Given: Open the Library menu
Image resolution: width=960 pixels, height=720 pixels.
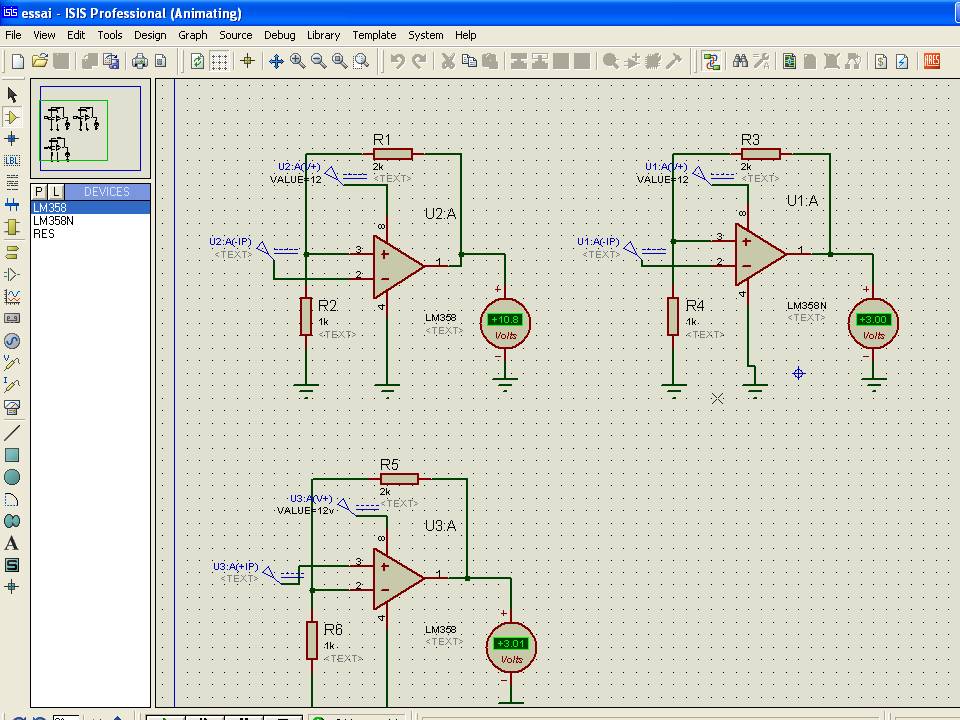Looking at the screenshot, I should (x=323, y=35).
